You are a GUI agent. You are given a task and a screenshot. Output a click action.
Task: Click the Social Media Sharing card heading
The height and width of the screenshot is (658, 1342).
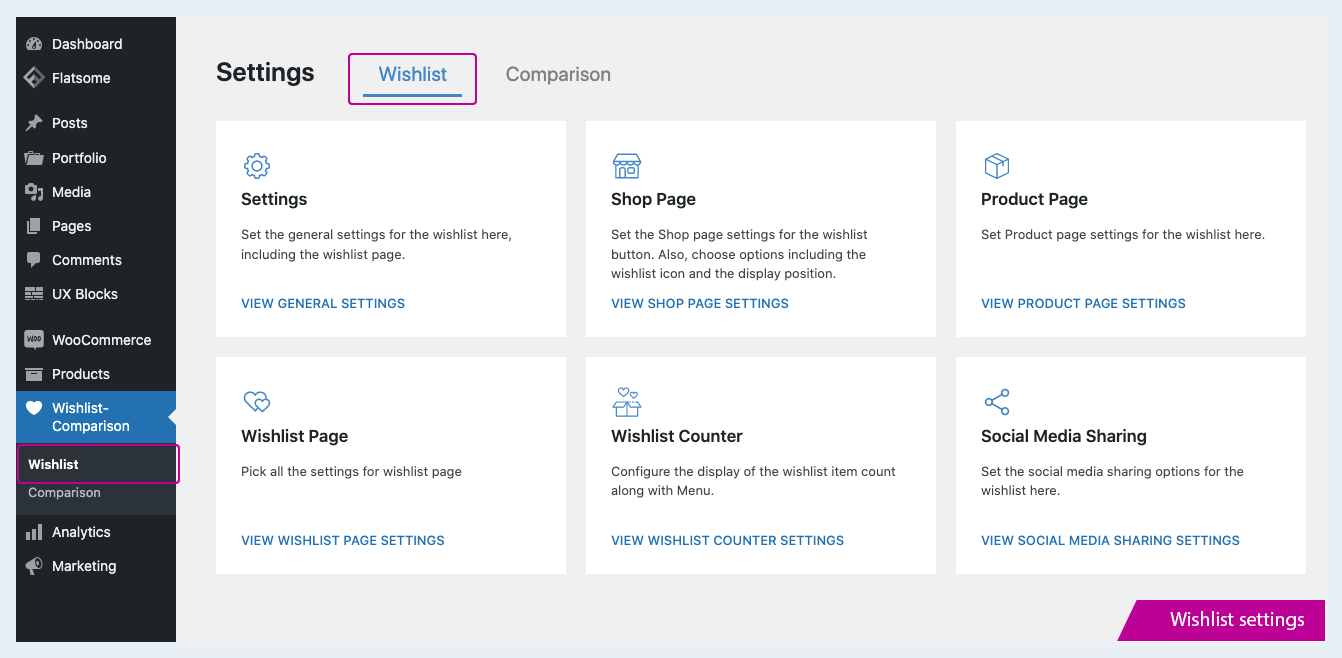[x=1063, y=436]
